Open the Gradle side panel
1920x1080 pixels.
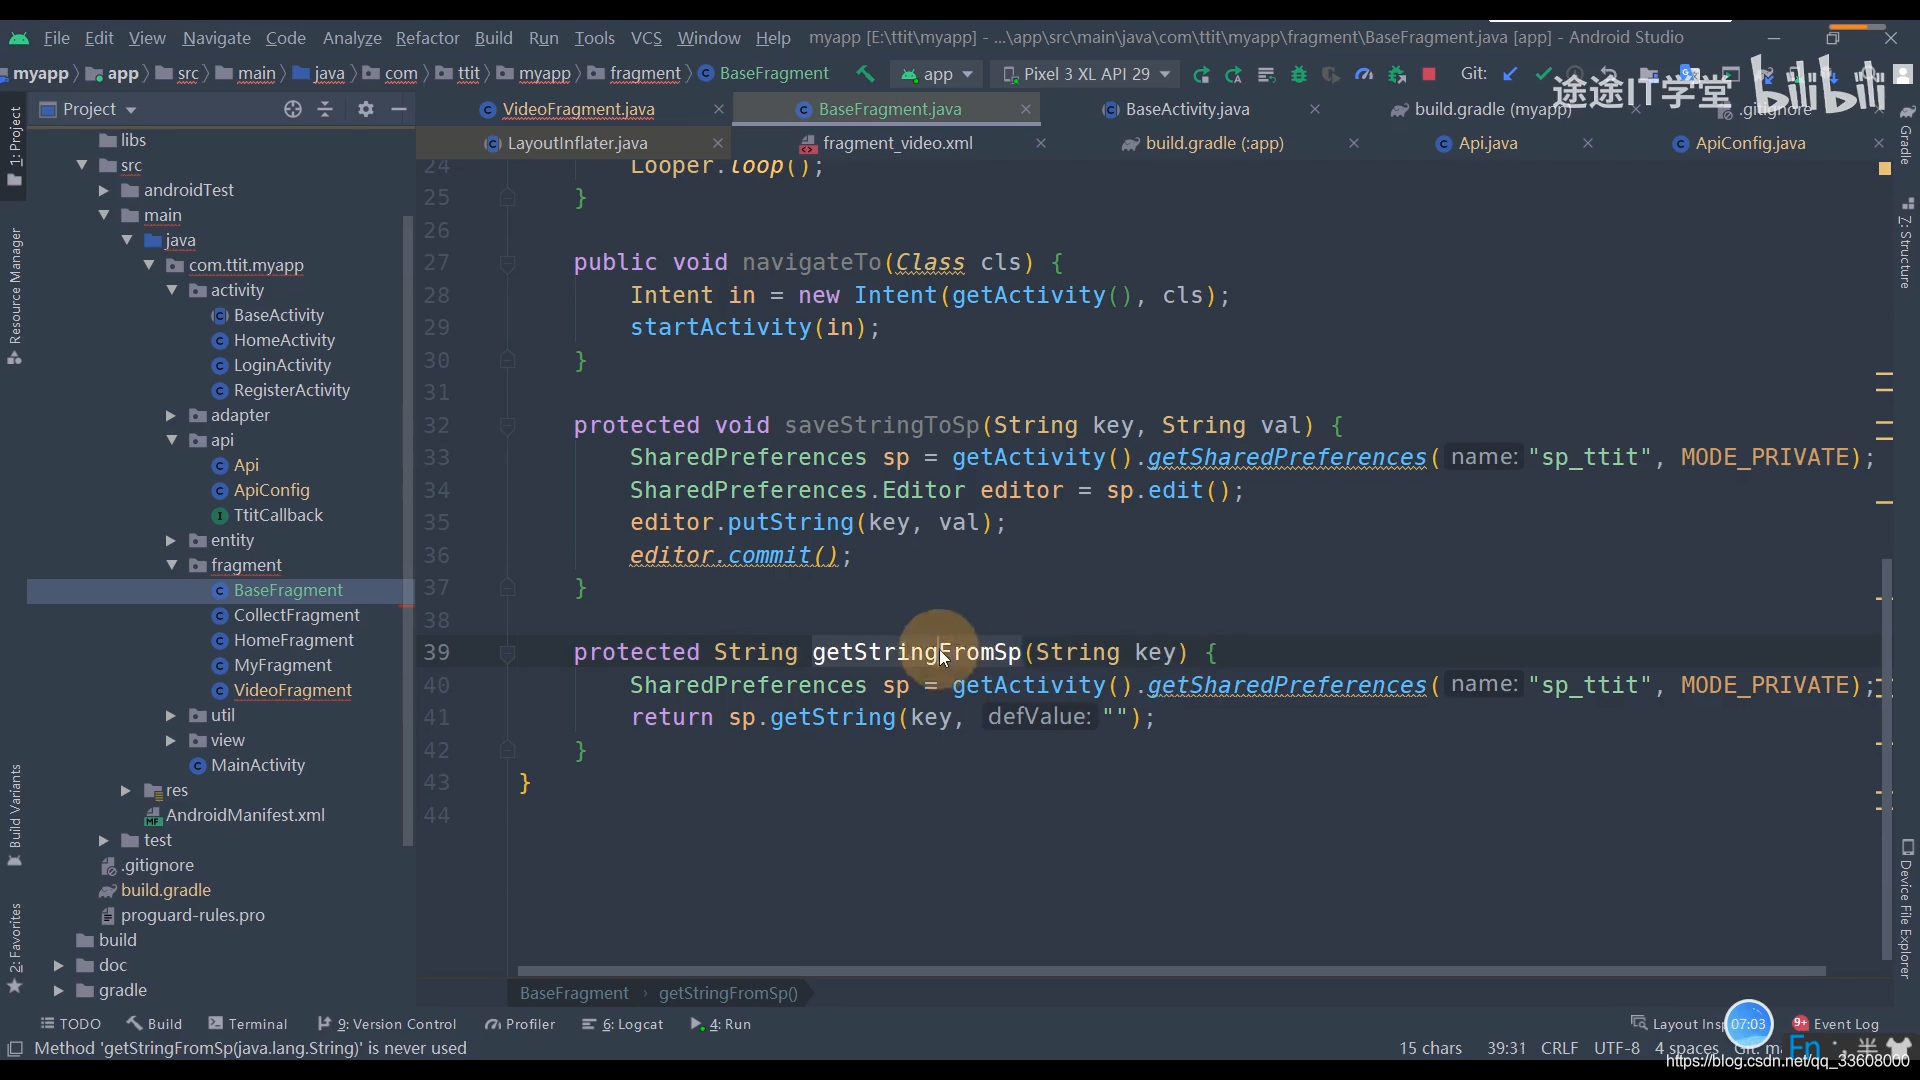1906,135
